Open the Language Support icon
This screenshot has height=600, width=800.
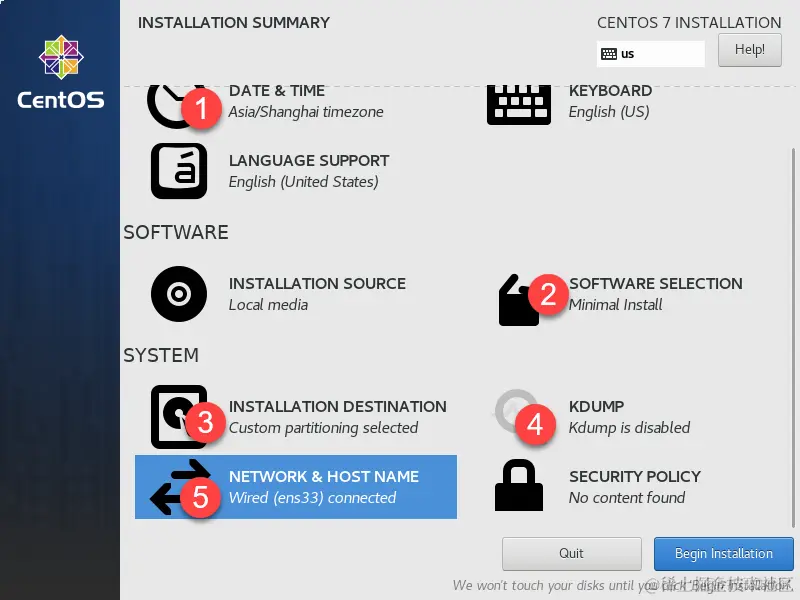coord(179,171)
